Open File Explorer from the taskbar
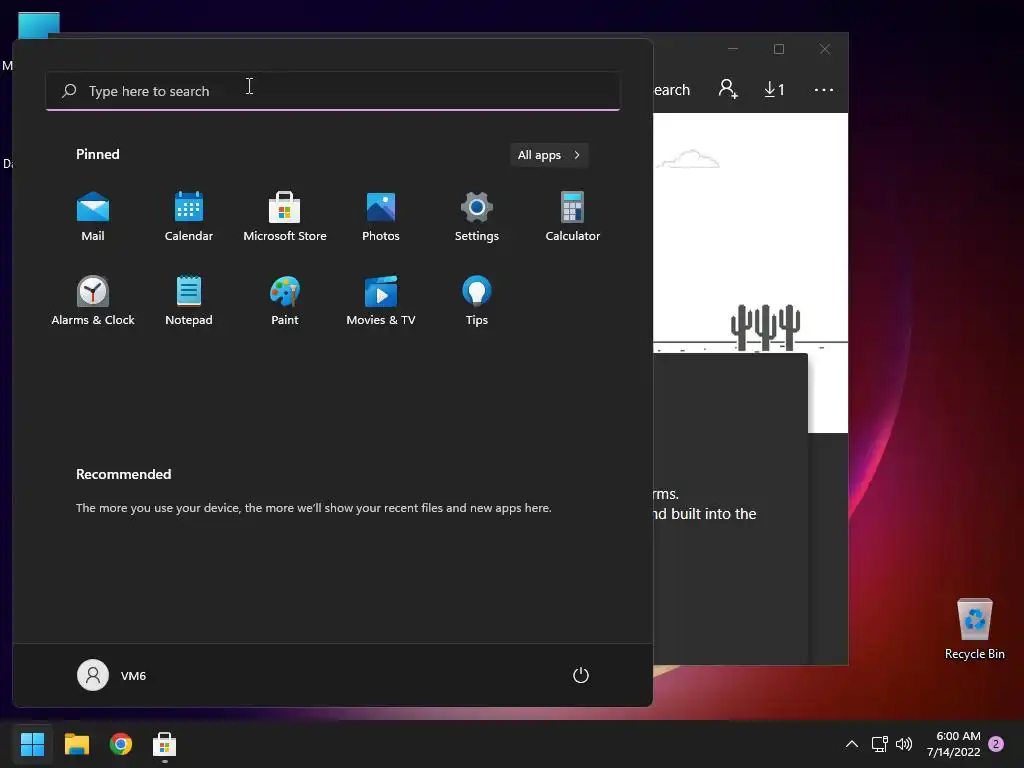The width and height of the screenshot is (1024, 768). point(76,744)
